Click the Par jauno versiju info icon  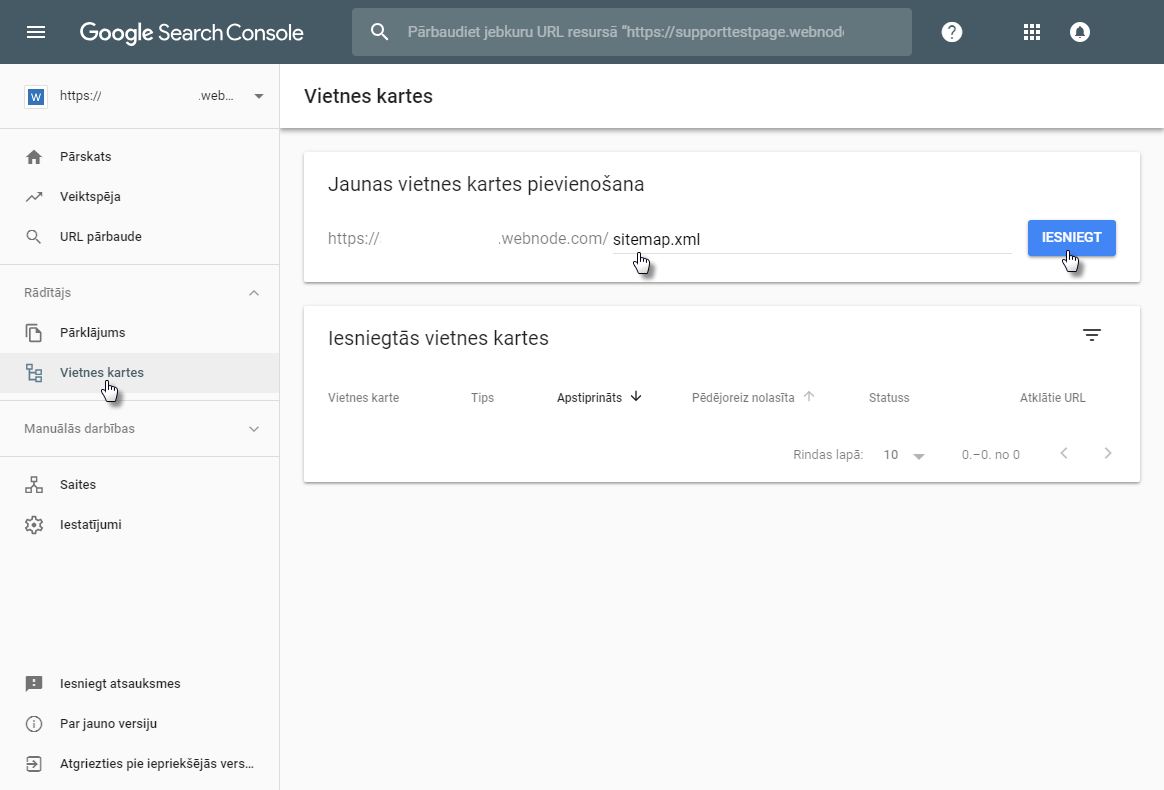pos(34,724)
